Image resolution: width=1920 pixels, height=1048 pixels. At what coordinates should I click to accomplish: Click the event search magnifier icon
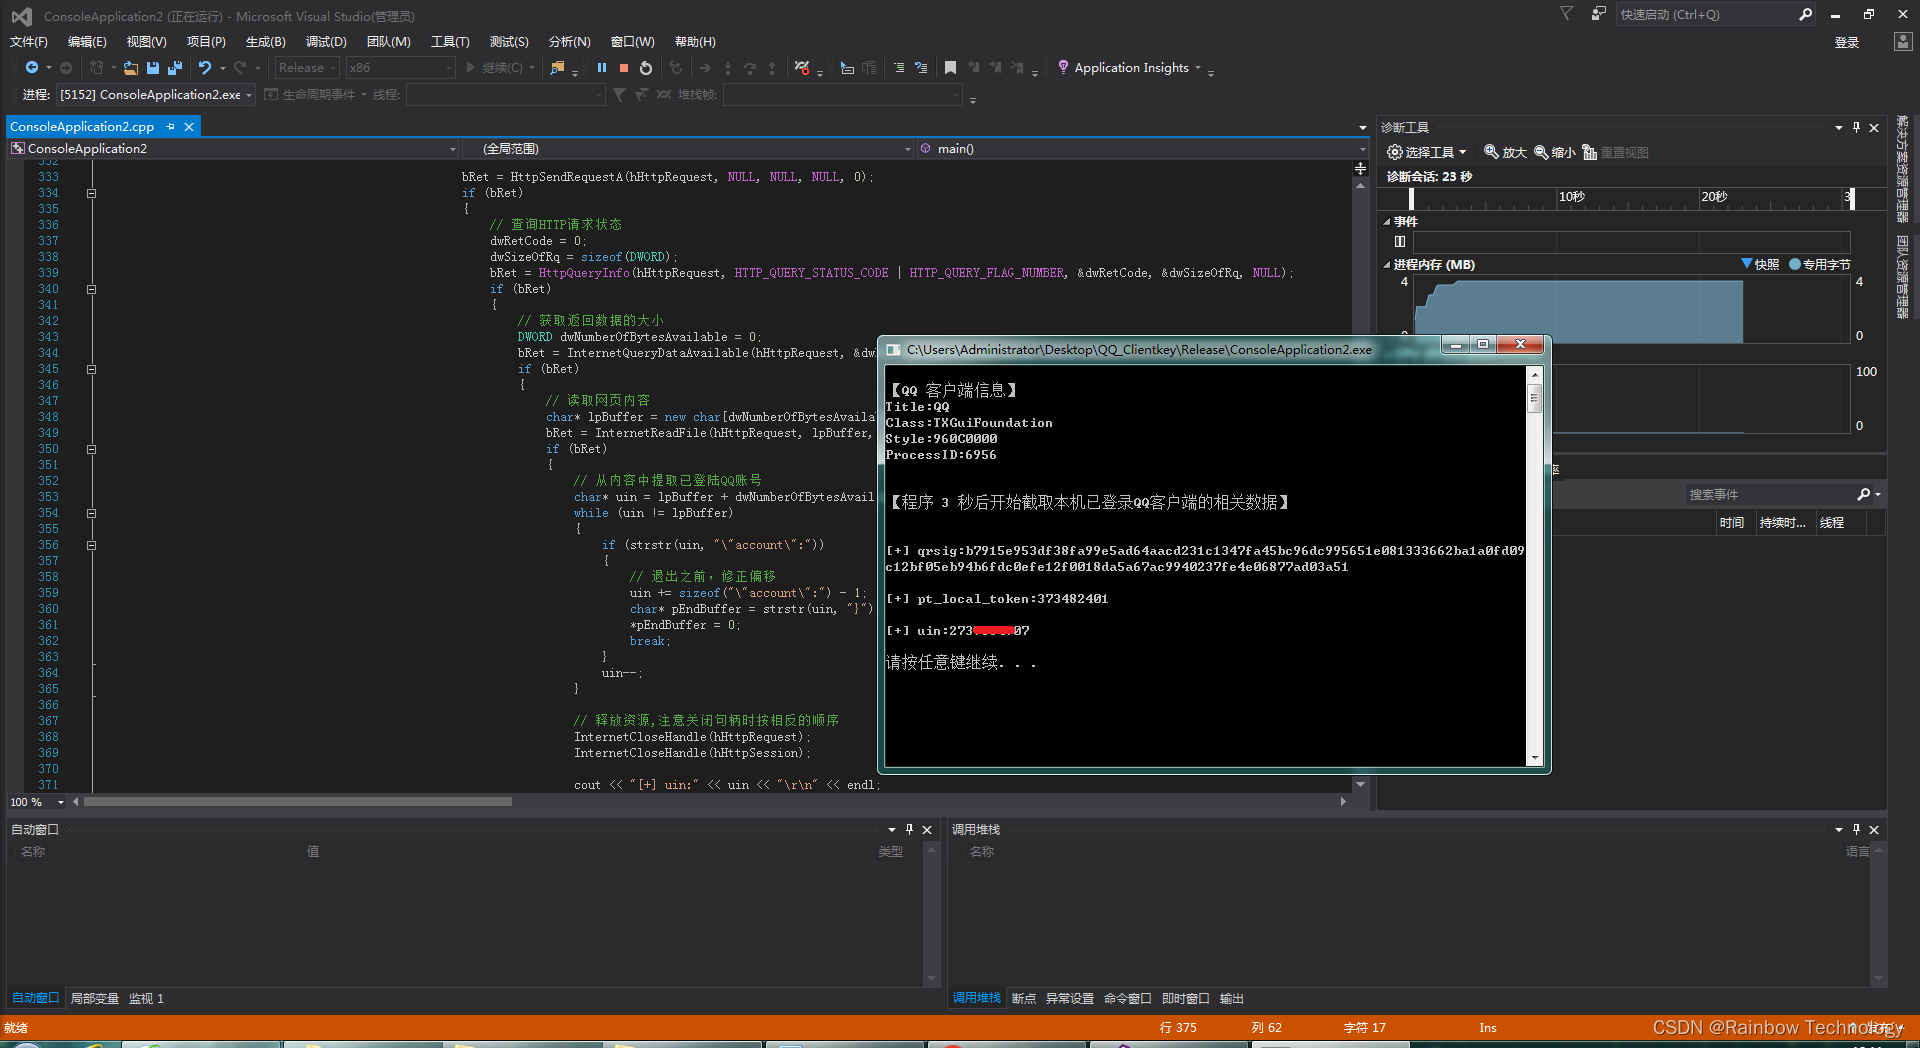[1864, 494]
